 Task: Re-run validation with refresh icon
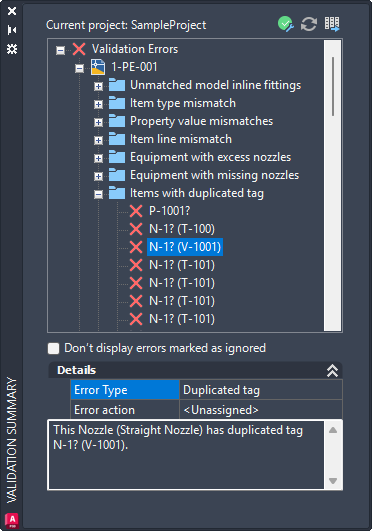[309, 24]
